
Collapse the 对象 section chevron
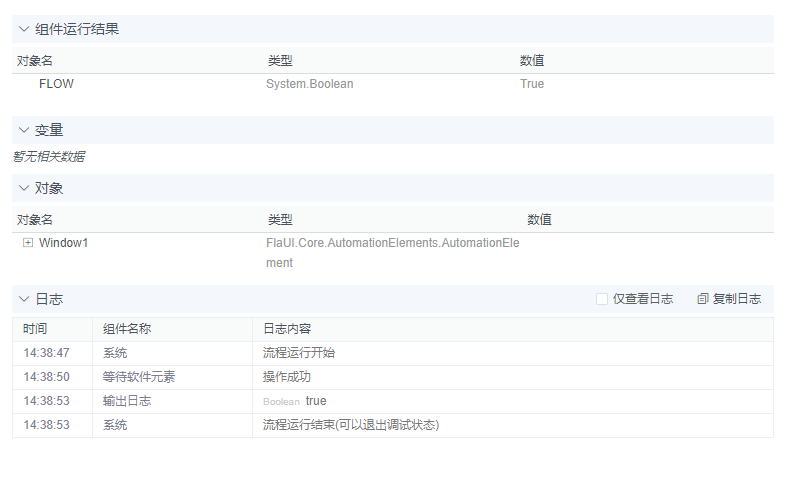(24, 188)
